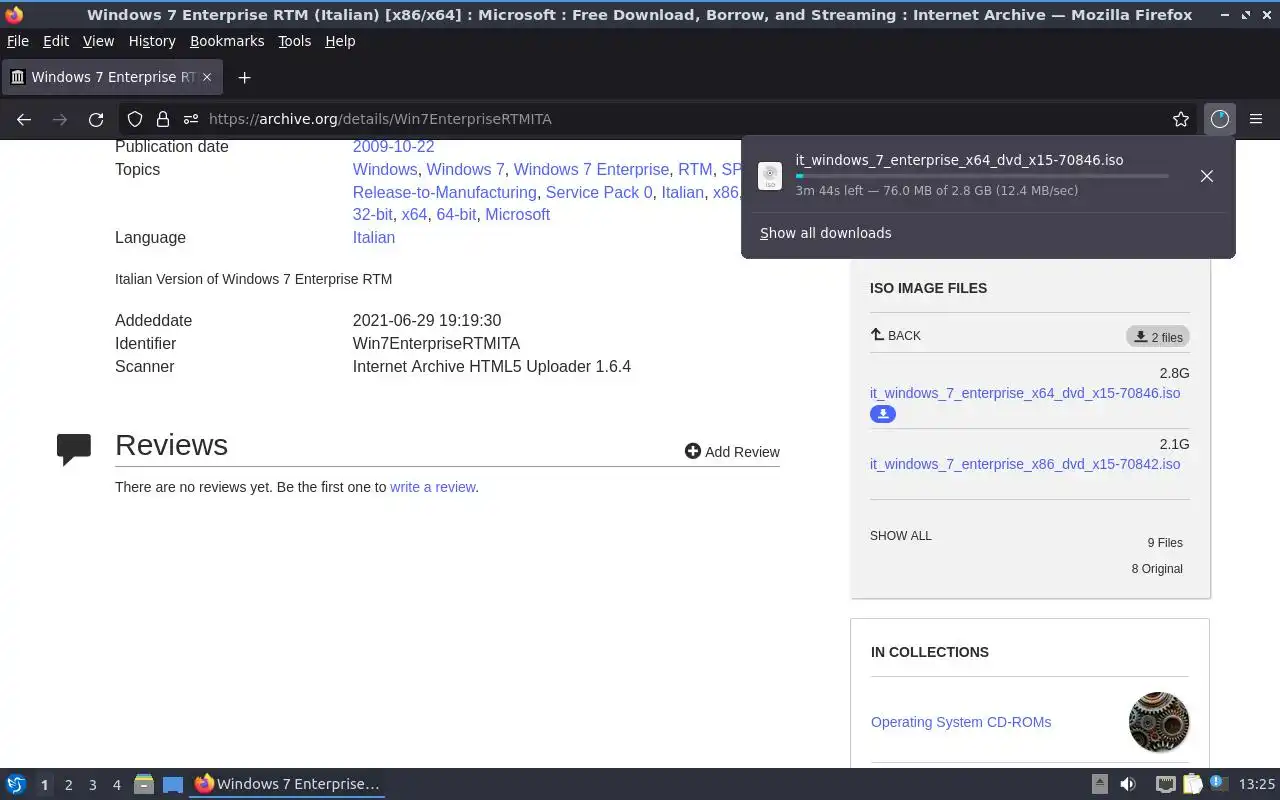Open the Edit menu

pos(56,41)
